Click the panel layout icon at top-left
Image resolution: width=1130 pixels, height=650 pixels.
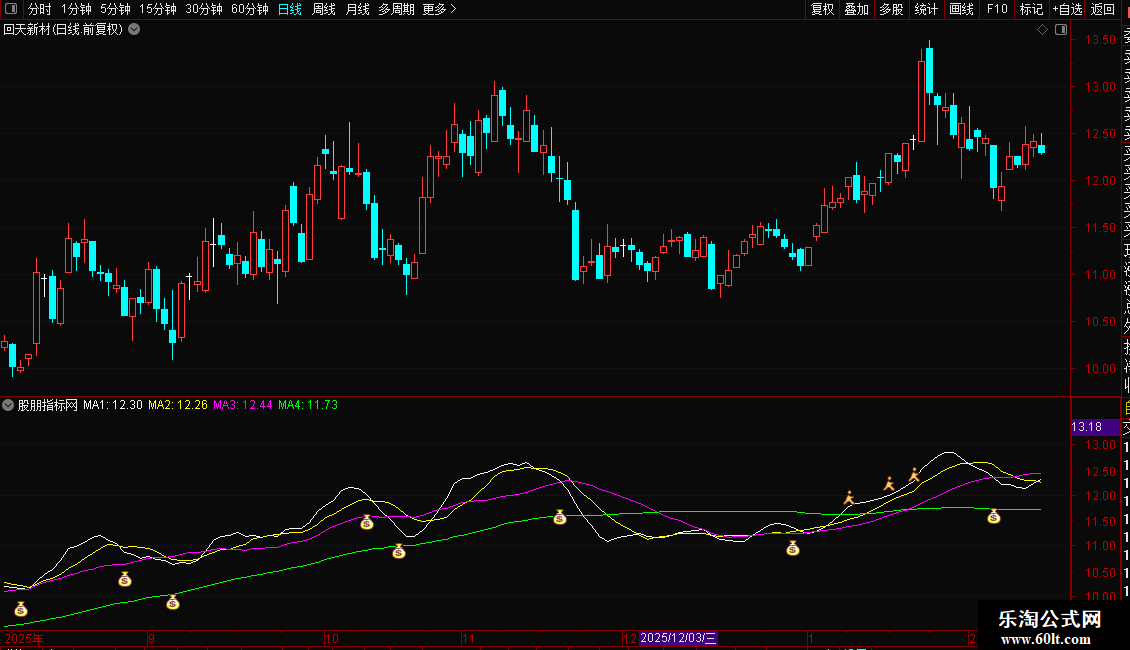[x=11, y=9]
